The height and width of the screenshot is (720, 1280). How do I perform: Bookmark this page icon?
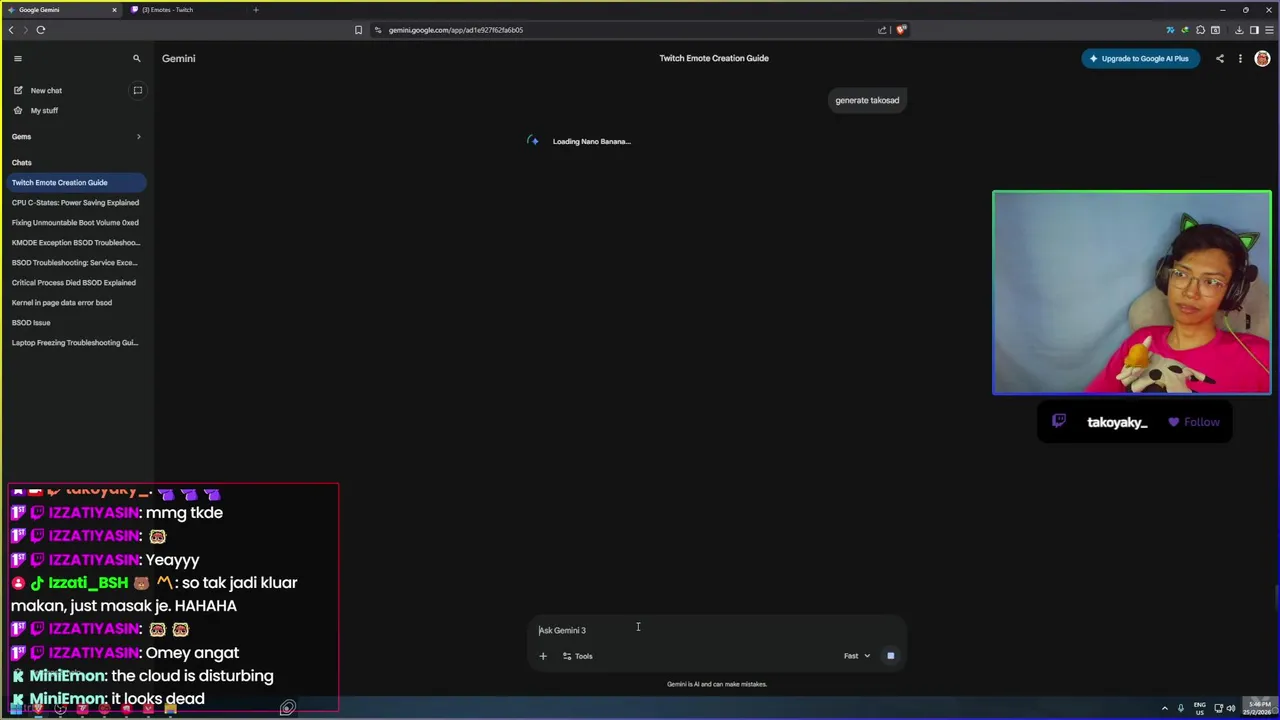[358, 30]
